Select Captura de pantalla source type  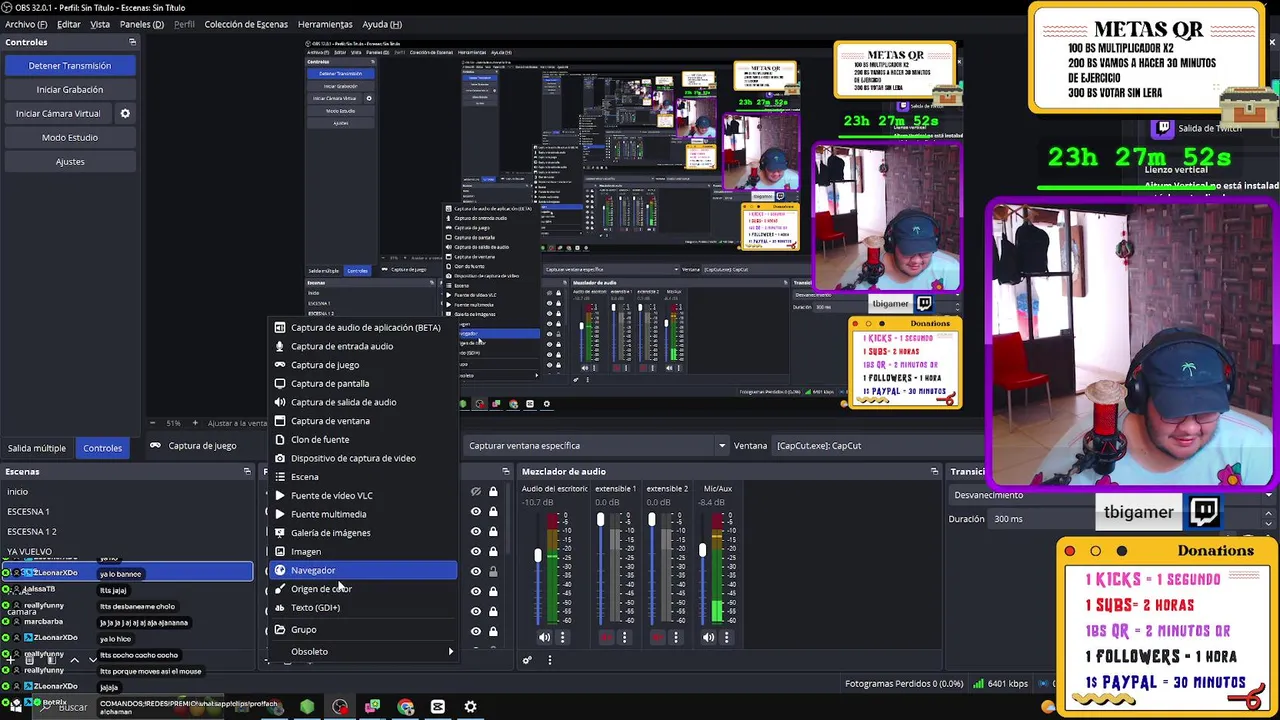[363, 383]
